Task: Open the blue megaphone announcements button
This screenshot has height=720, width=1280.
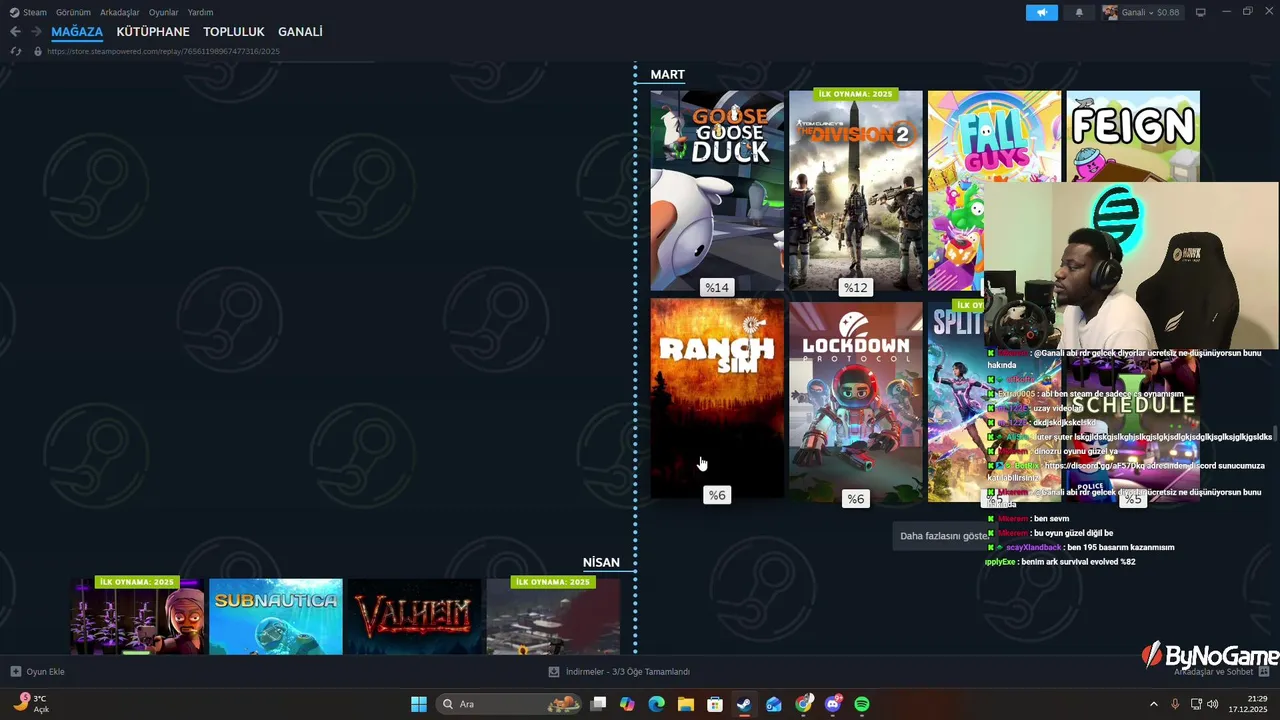Action: [1041, 12]
